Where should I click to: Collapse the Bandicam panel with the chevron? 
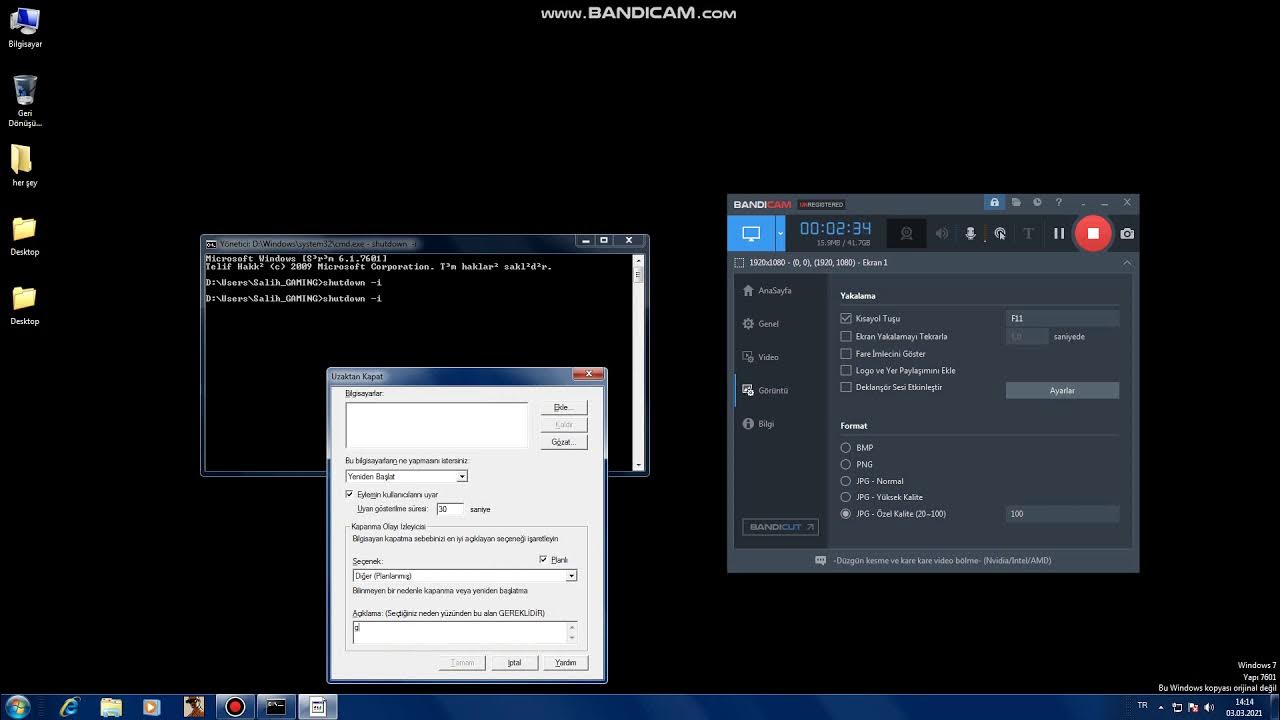[x=1127, y=262]
